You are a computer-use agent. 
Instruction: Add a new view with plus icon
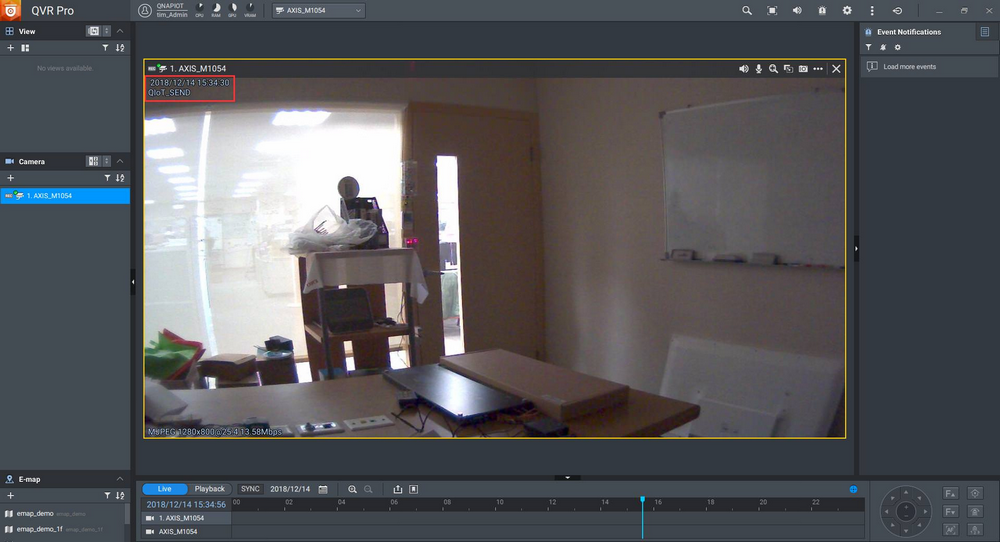coord(10,48)
